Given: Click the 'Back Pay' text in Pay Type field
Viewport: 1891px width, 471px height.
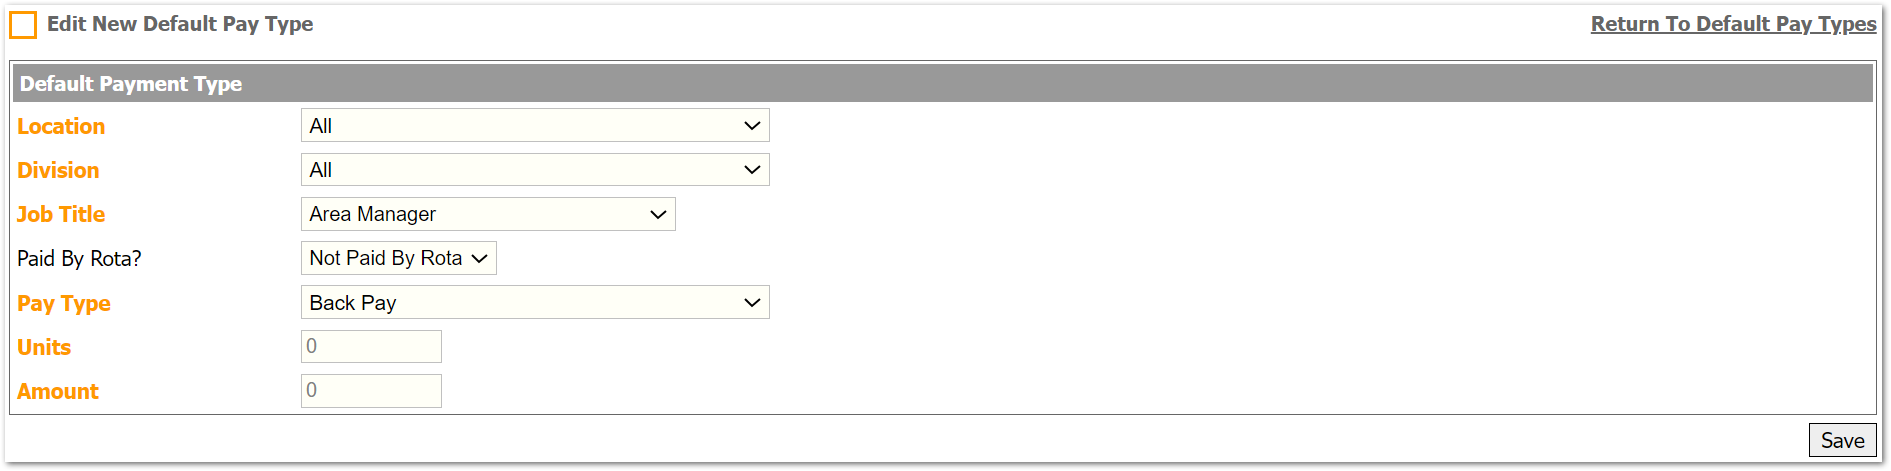Looking at the screenshot, I should 353,303.
